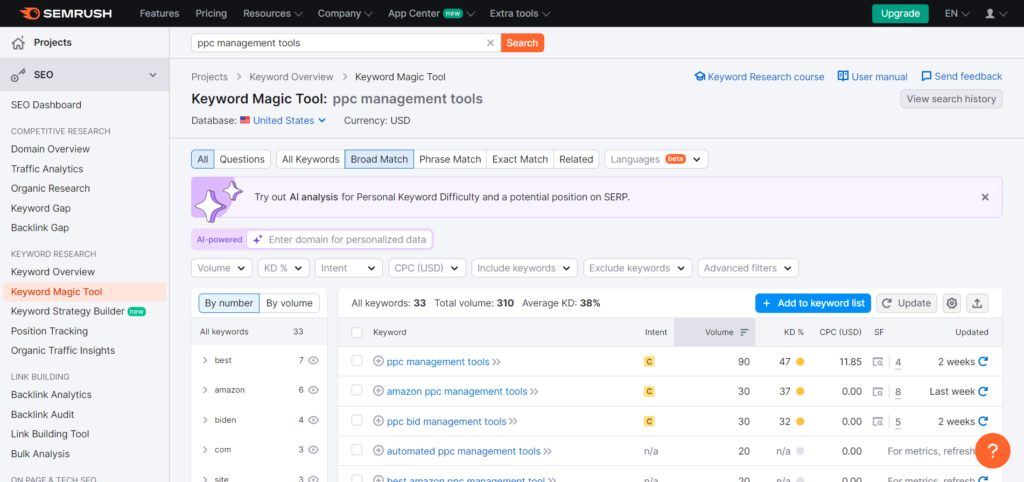The width and height of the screenshot is (1024, 482).
Task: Open double-arrow beside ppc management tools keyword
Action: (496, 362)
